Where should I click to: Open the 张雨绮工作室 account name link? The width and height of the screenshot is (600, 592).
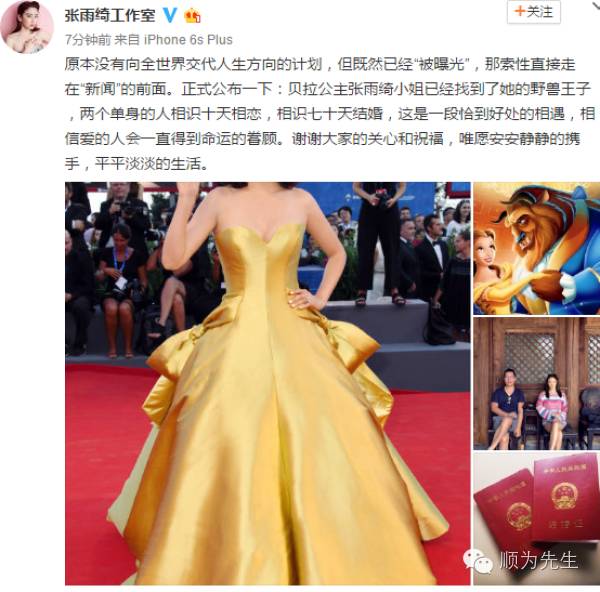coord(110,16)
